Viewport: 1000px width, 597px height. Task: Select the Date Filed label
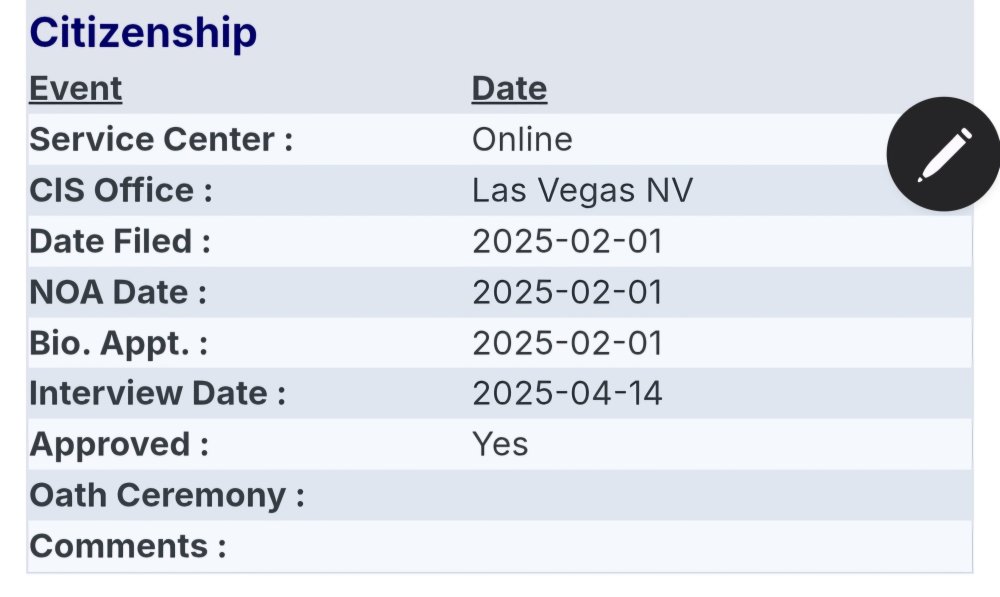click(x=120, y=241)
